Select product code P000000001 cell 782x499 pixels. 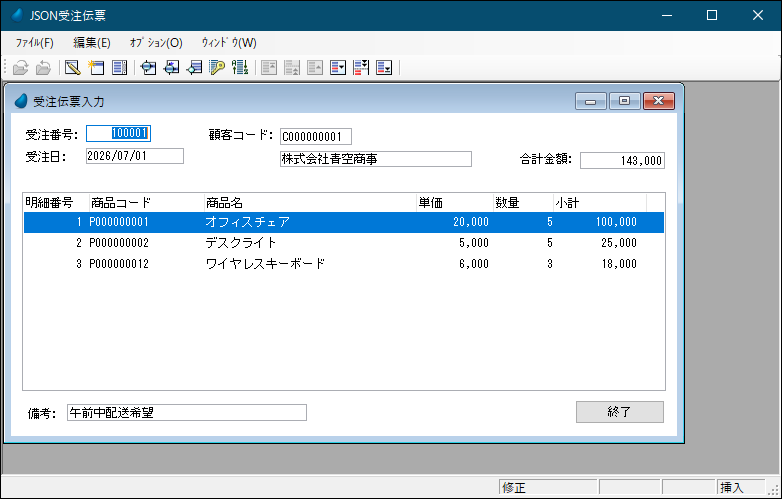coord(119,222)
